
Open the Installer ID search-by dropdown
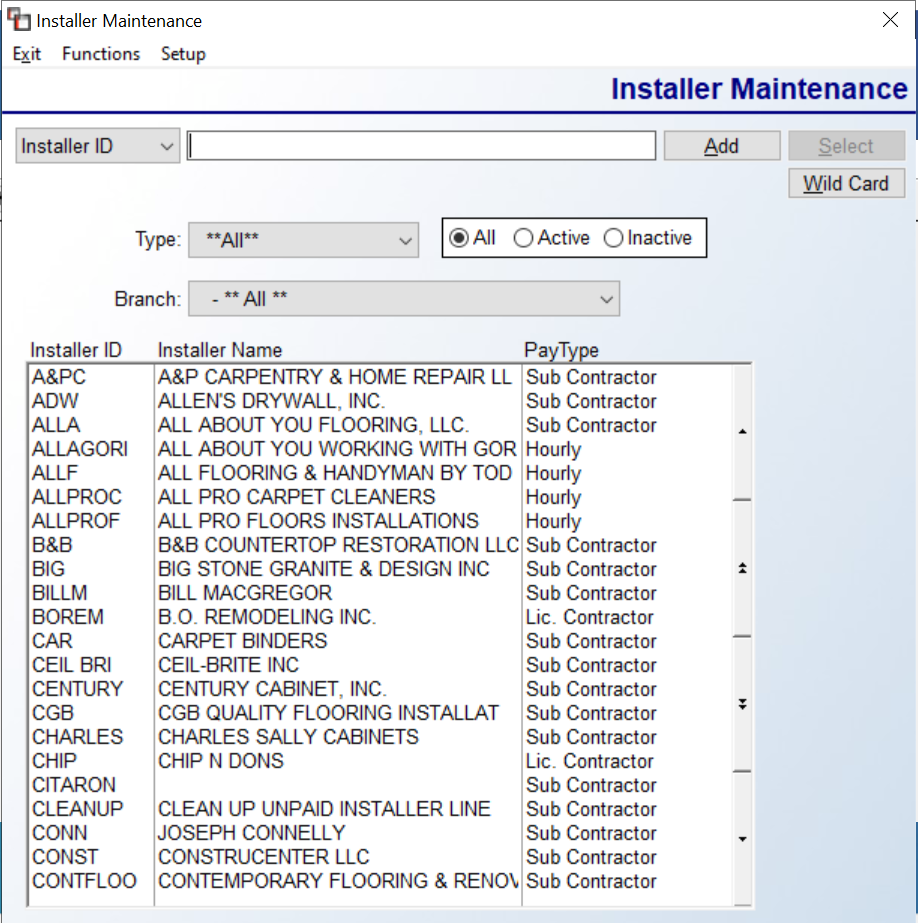coord(98,146)
